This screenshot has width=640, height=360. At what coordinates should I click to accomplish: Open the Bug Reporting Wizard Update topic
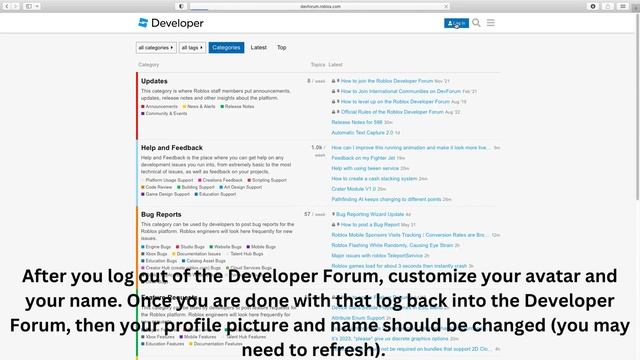pyautogui.click(x=370, y=214)
